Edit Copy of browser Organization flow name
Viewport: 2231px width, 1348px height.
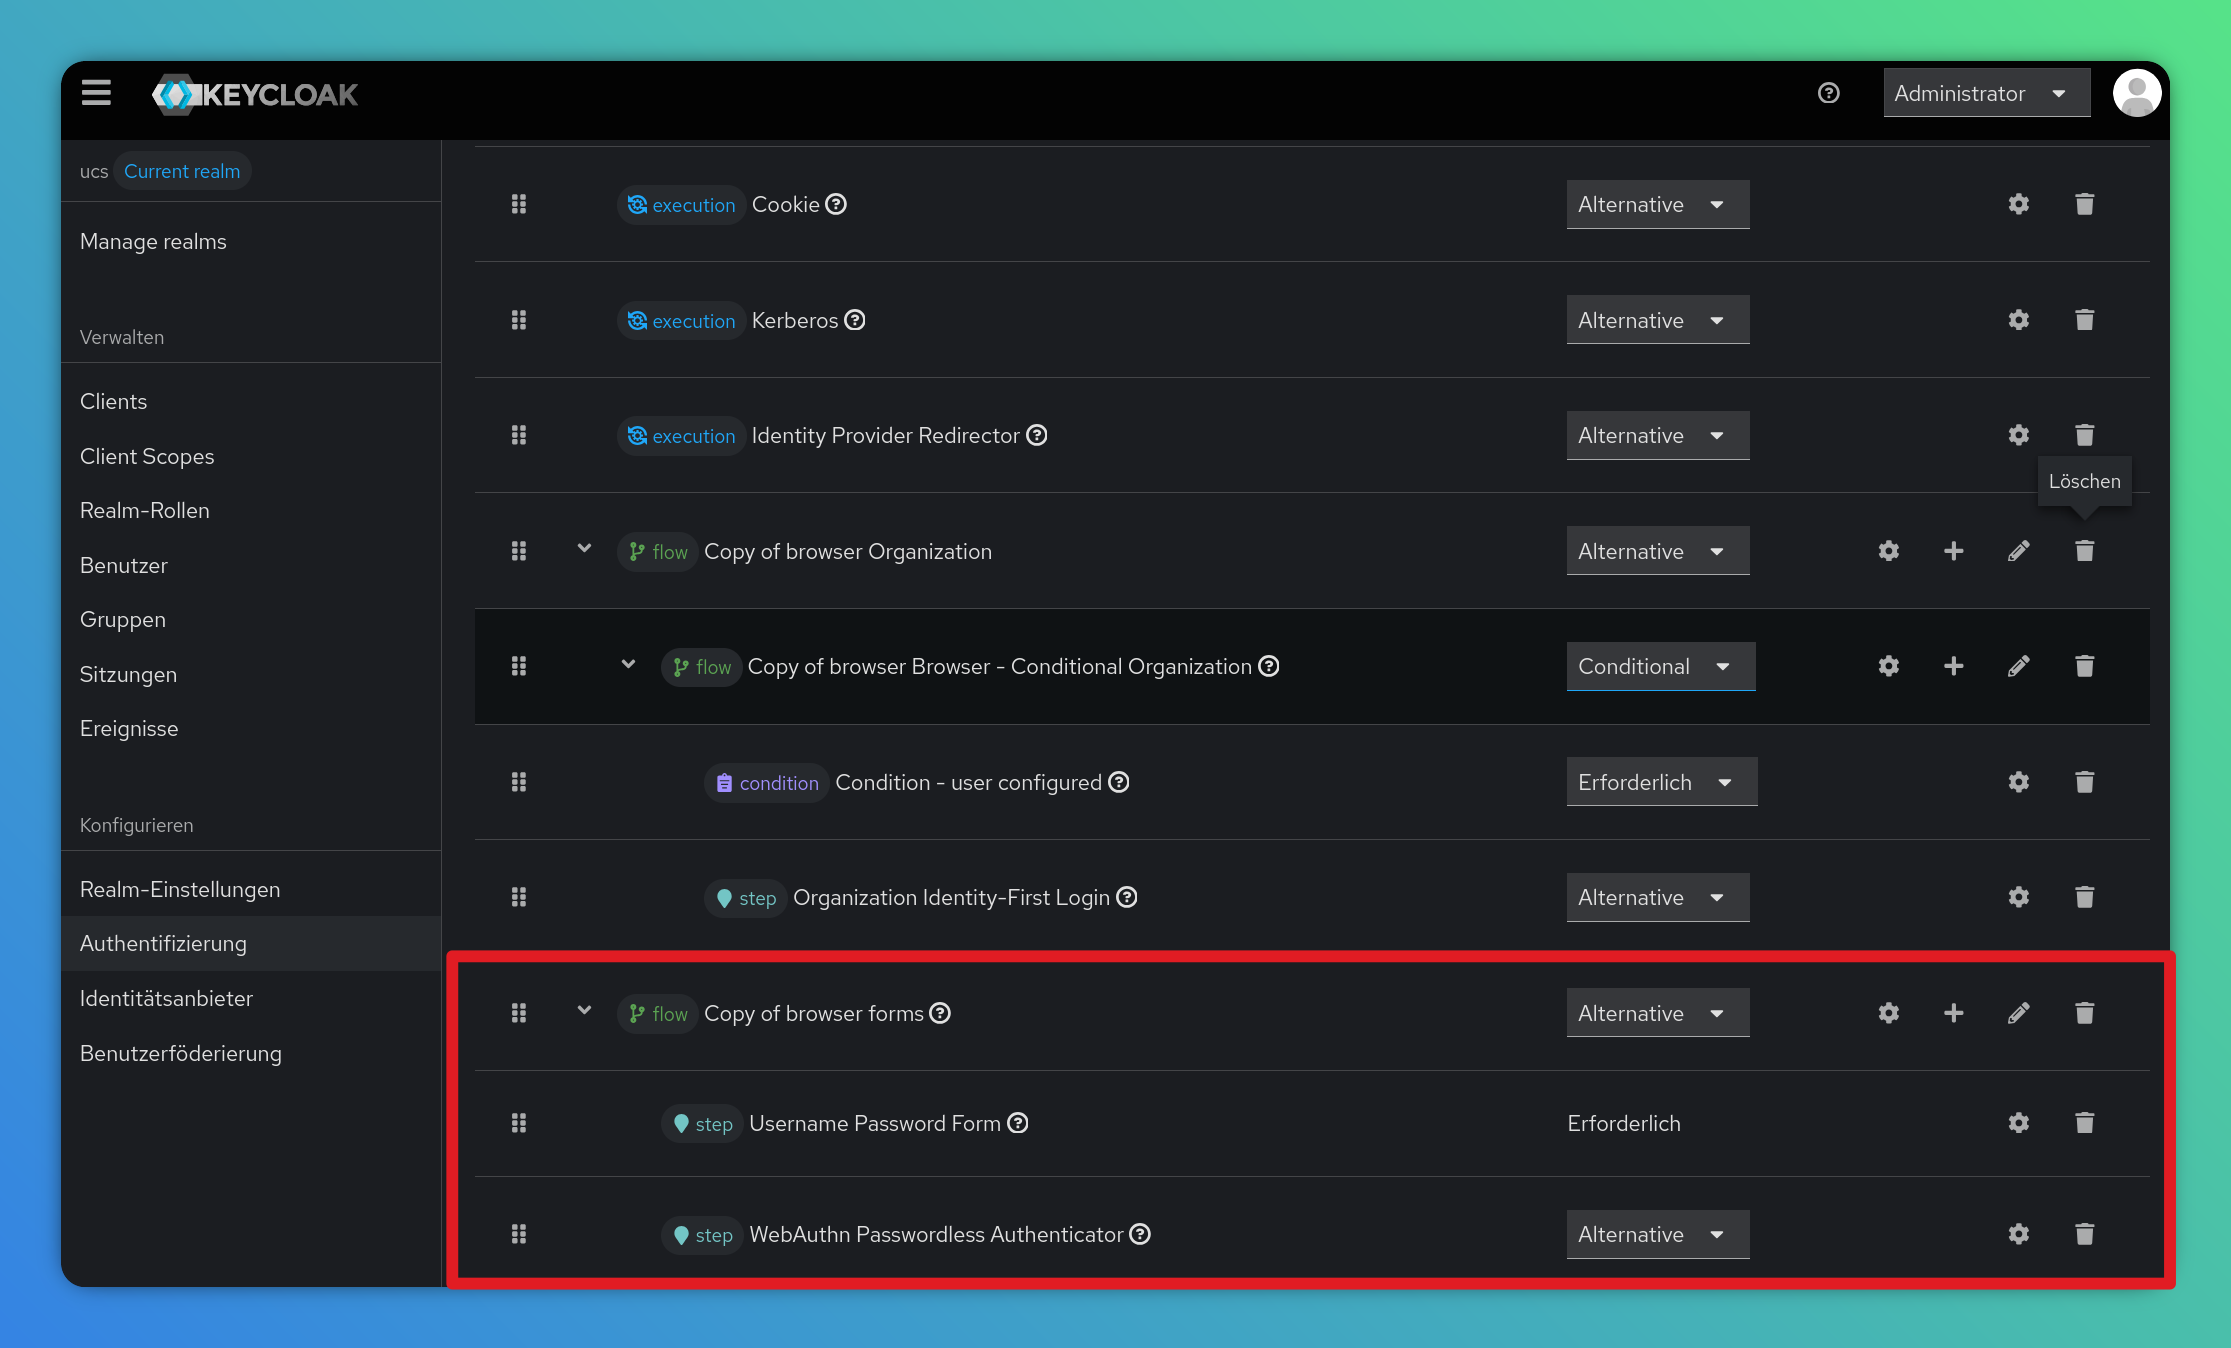pyautogui.click(x=2018, y=551)
